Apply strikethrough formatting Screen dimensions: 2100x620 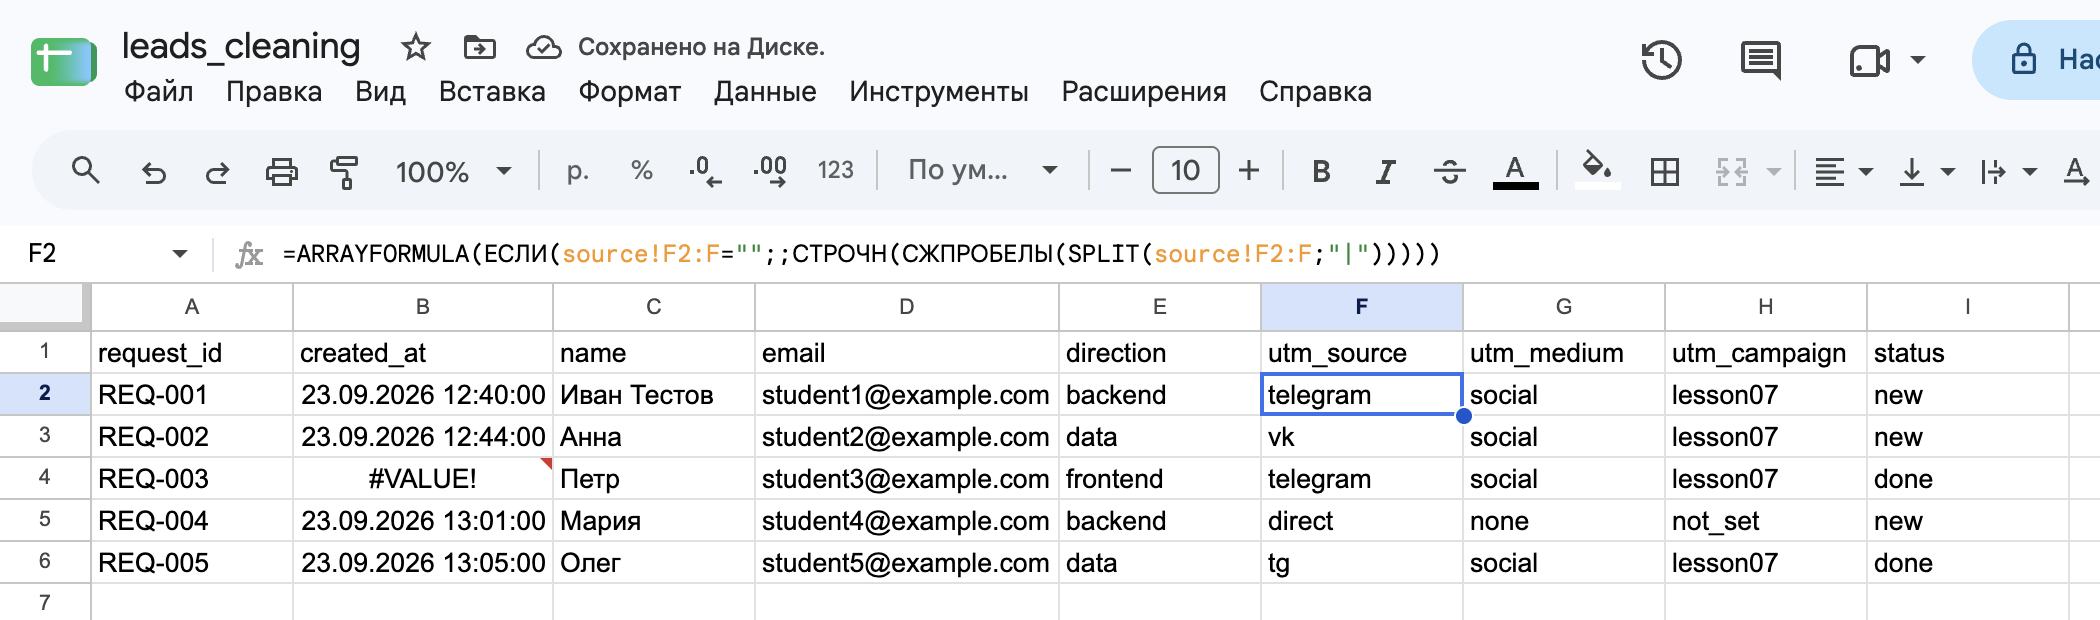pos(1449,172)
